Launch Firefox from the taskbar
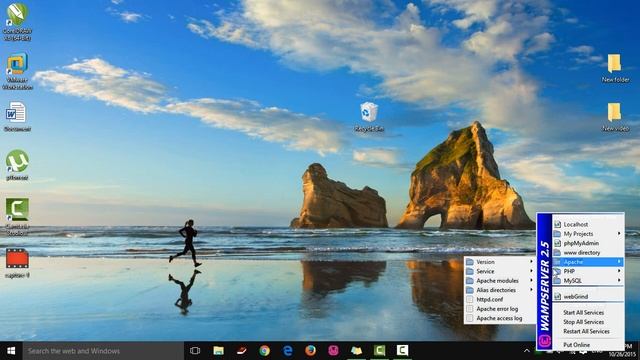This screenshot has width=640, height=360. pos(311,351)
